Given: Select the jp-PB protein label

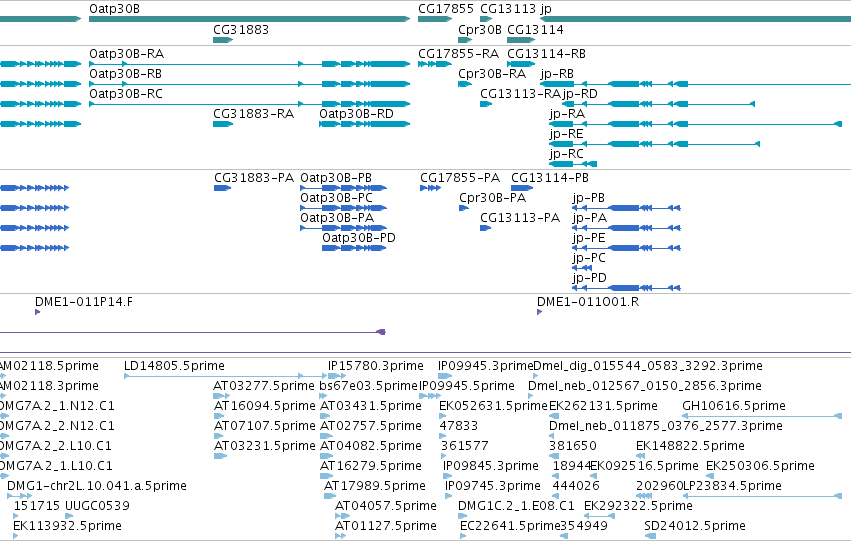Looking at the screenshot, I should coord(589,198).
